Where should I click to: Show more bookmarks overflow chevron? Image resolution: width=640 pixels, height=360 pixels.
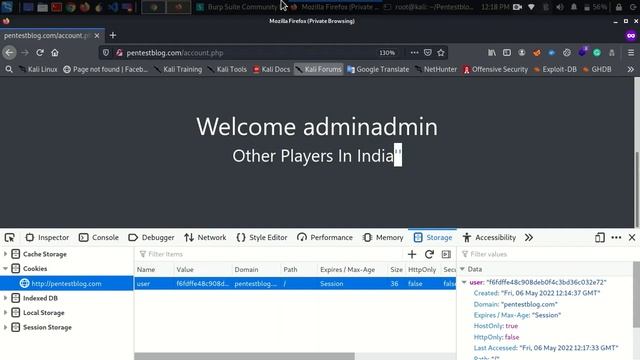pyautogui.click(x=631, y=69)
